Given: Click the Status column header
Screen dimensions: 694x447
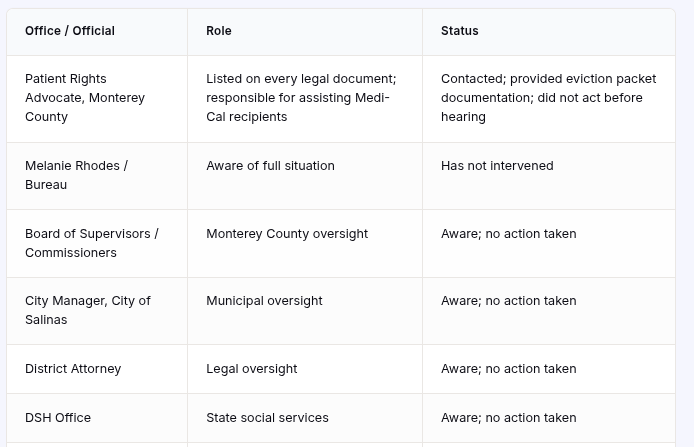Looking at the screenshot, I should point(549,31).
